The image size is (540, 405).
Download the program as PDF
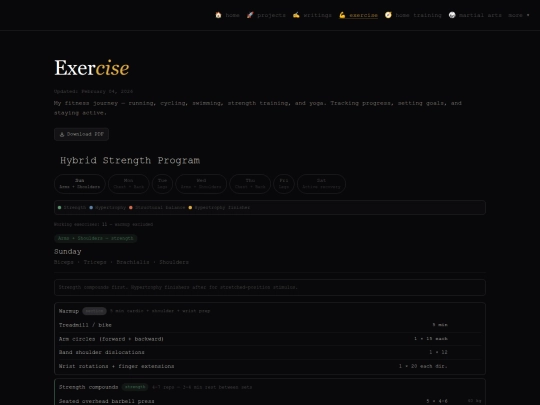click(81, 134)
